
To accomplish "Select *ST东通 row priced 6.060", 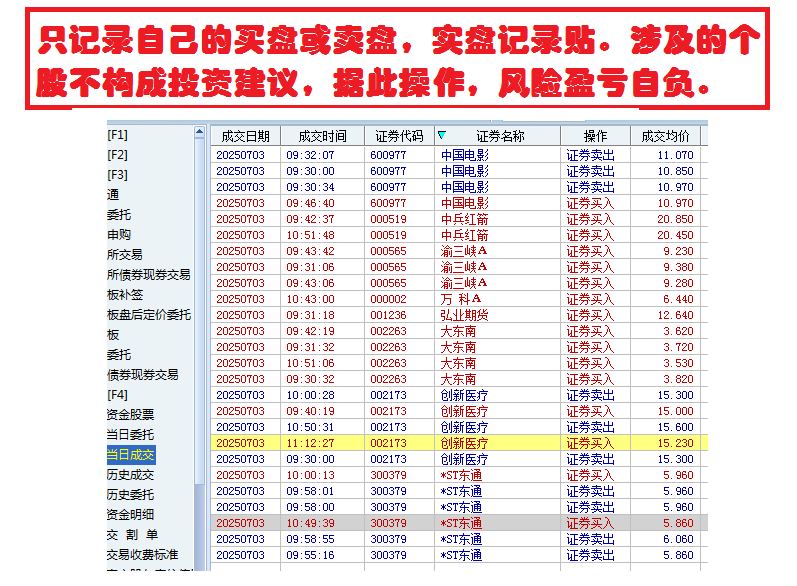I will (x=459, y=539).
